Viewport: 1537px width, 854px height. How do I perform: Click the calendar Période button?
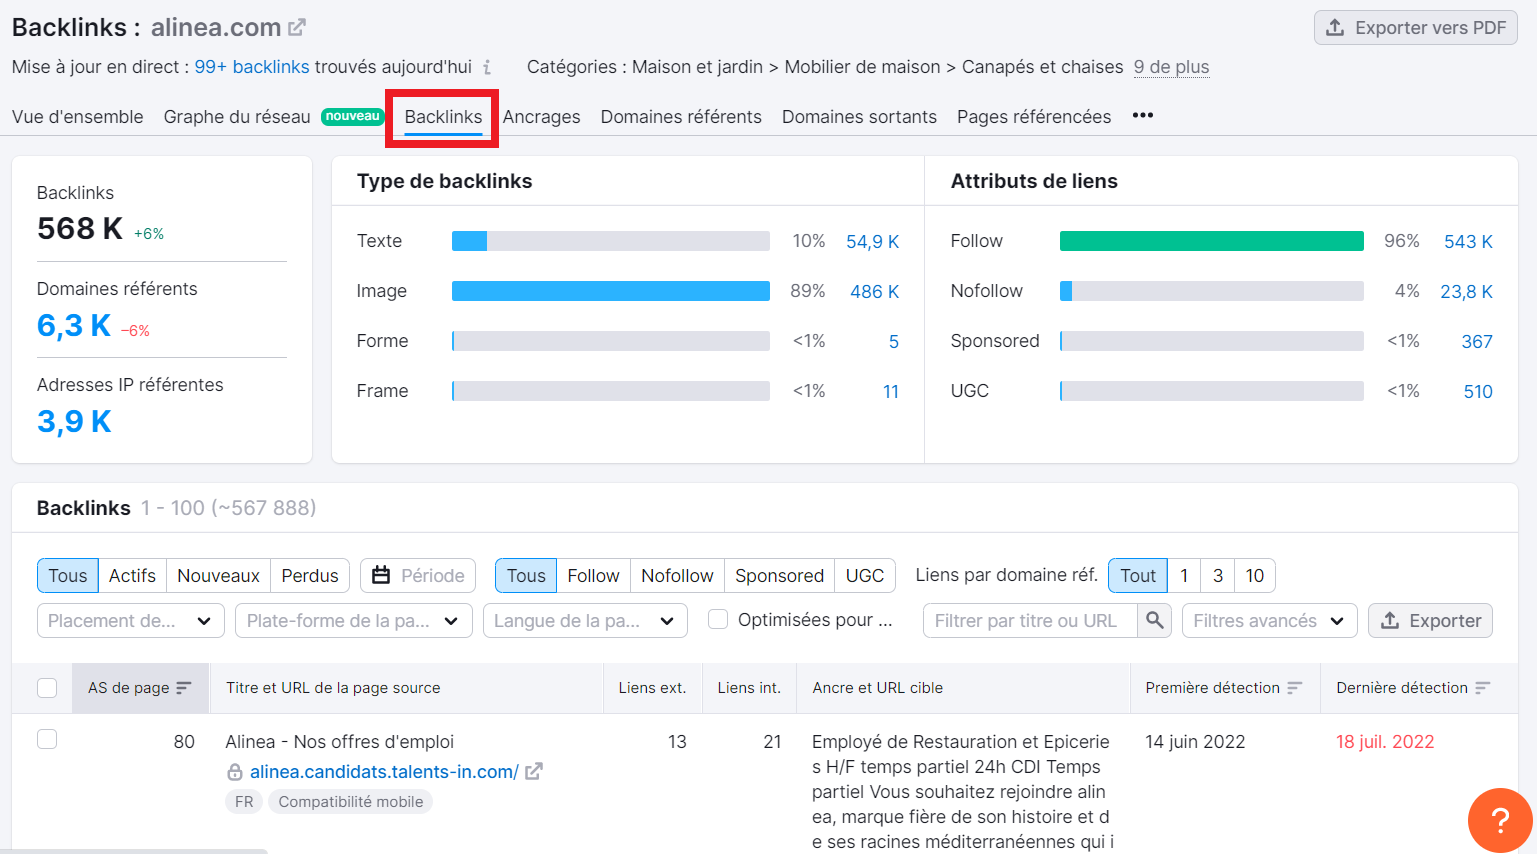[x=418, y=575]
